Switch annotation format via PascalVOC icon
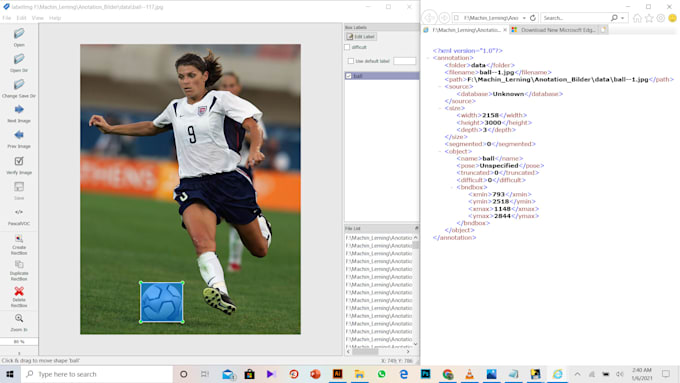Image resolution: width=680 pixels, height=383 pixels. tap(19, 213)
